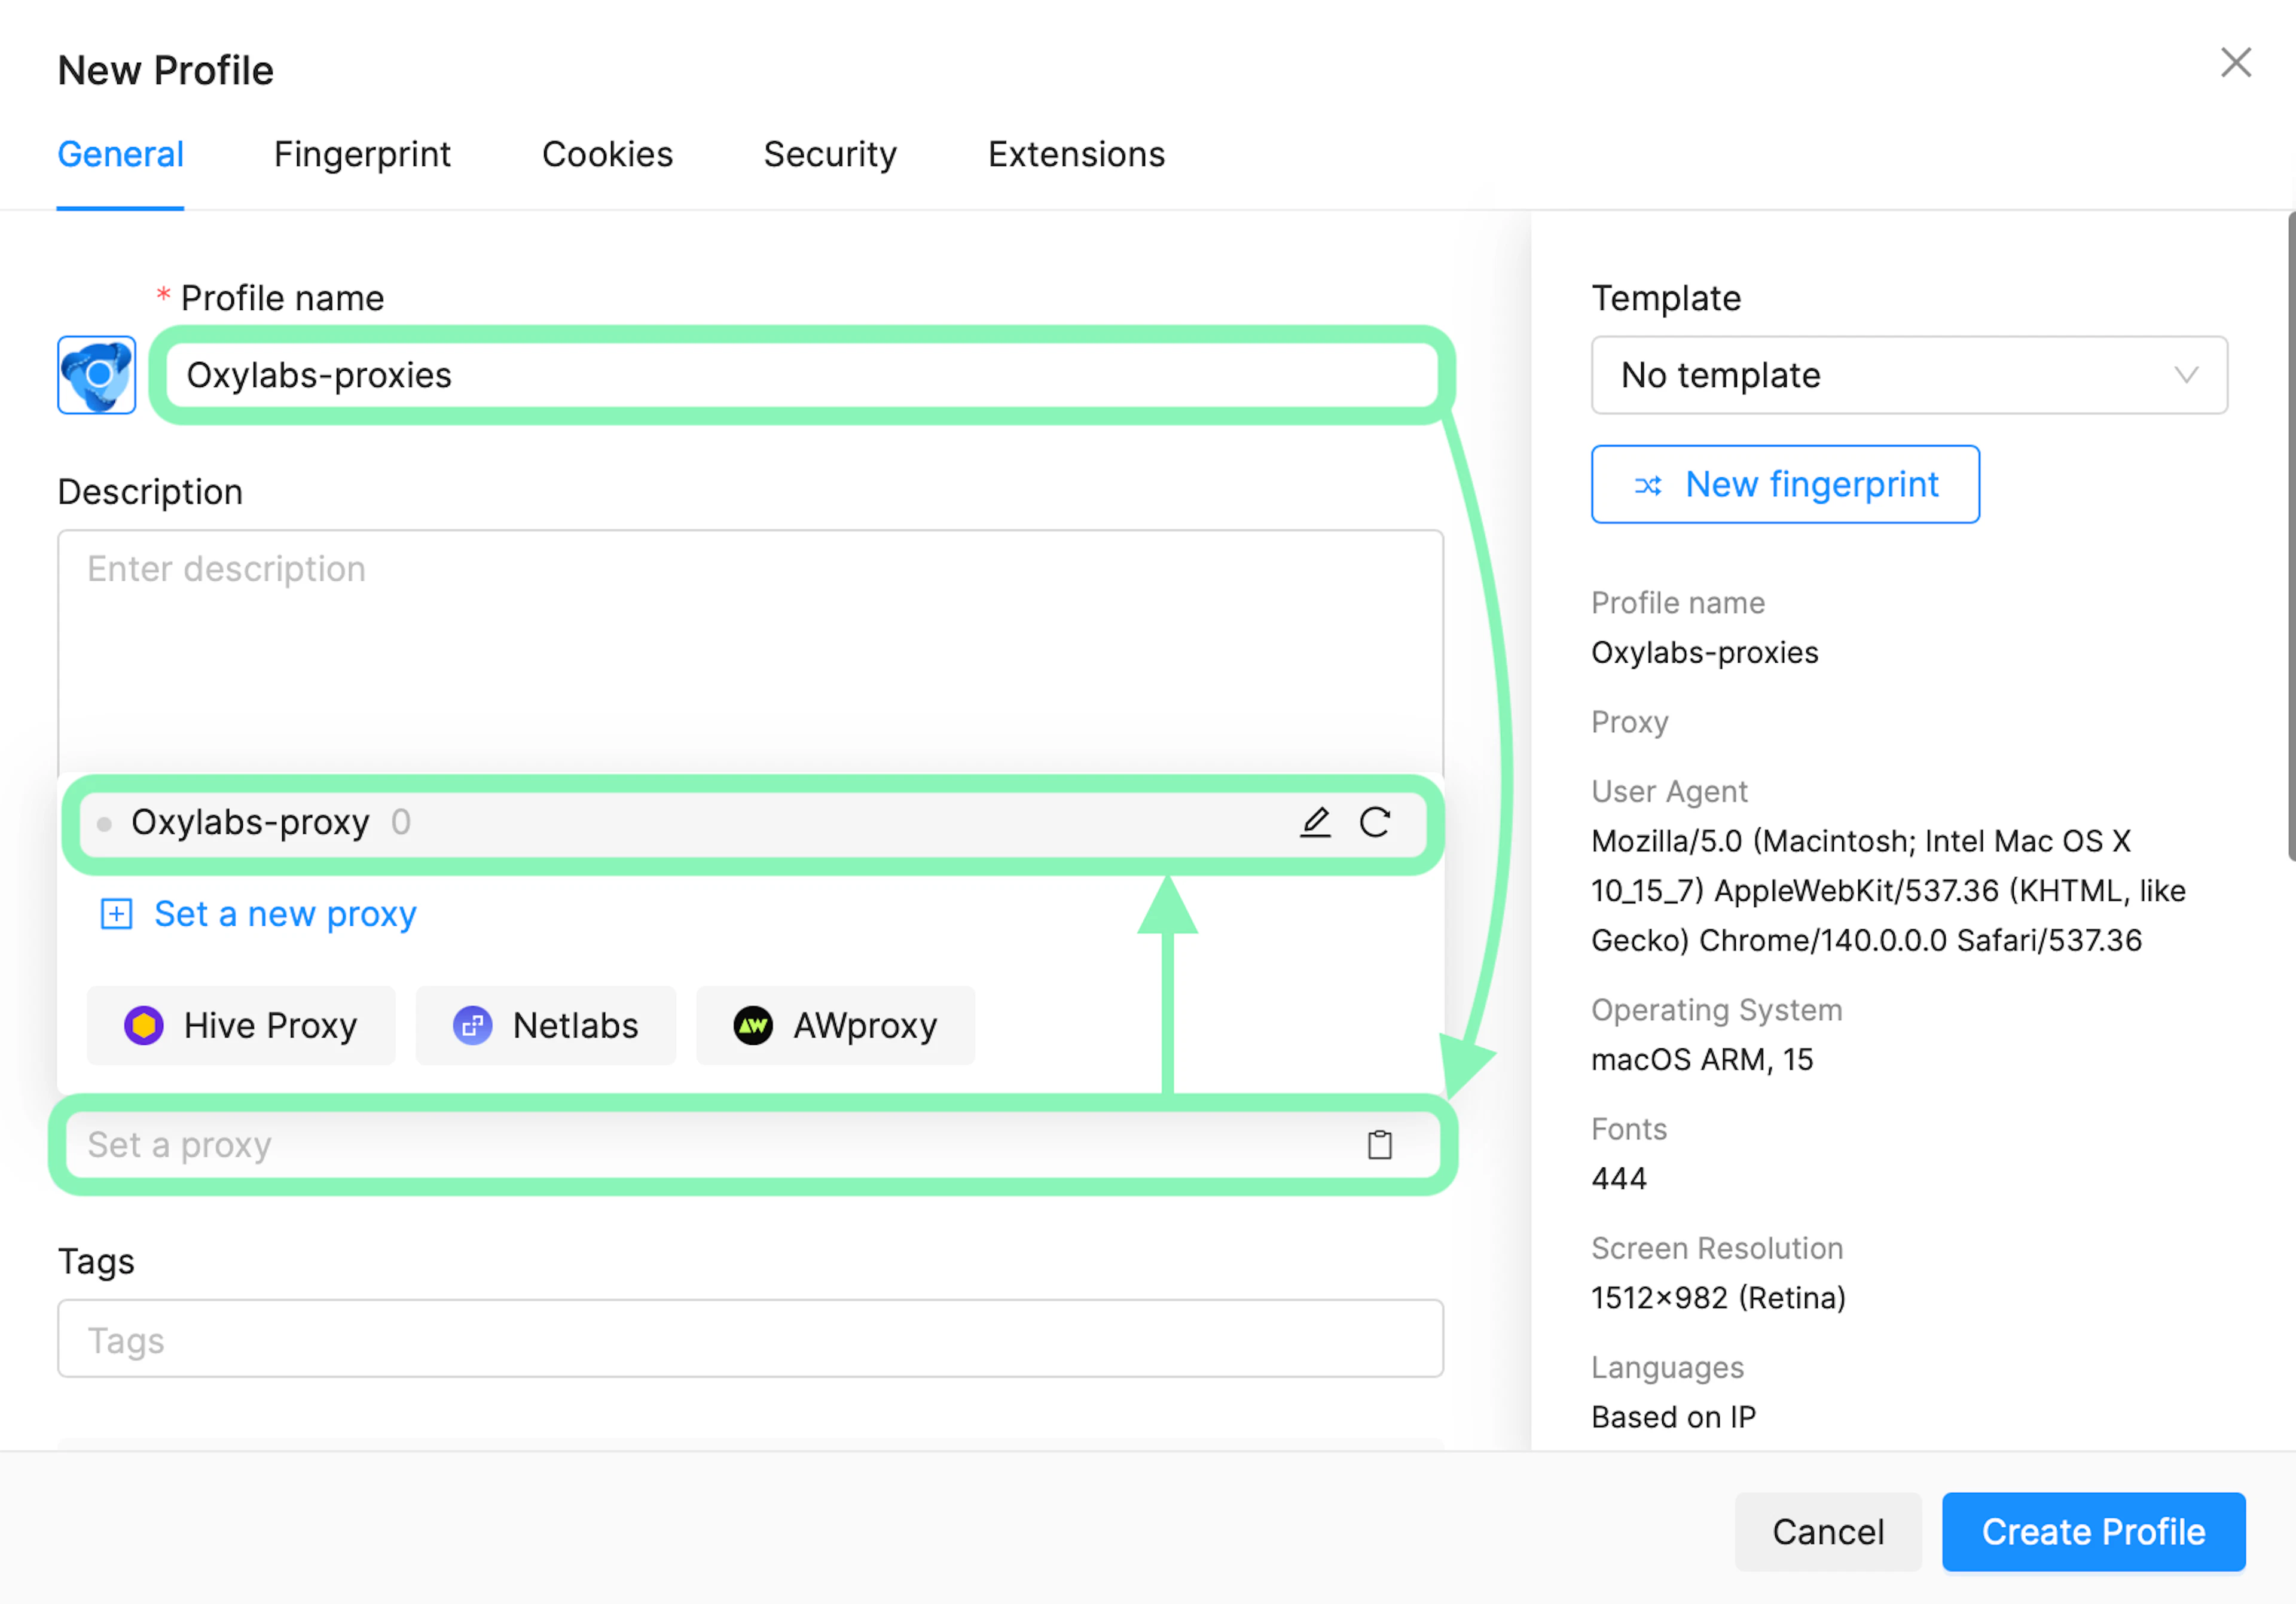Image resolution: width=2296 pixels, height=1604 pixels.
Task: Select the Oxylabs-proxy saved proxy row
Action: 752,823
